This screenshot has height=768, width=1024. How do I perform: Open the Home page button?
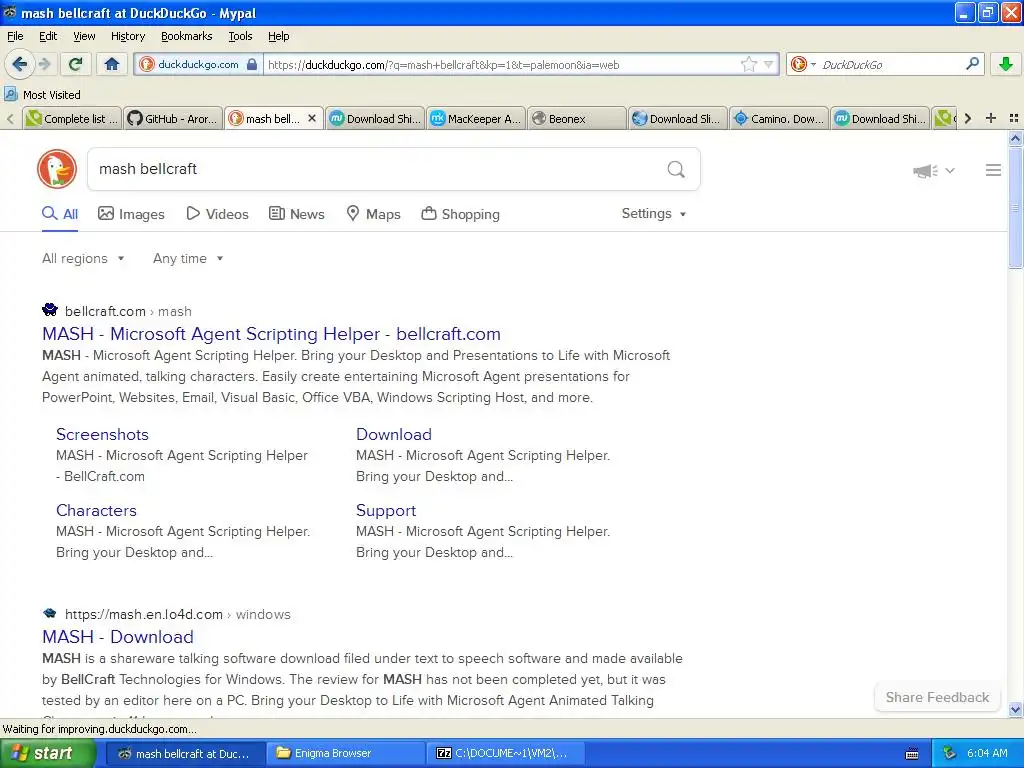click(112, 64)
